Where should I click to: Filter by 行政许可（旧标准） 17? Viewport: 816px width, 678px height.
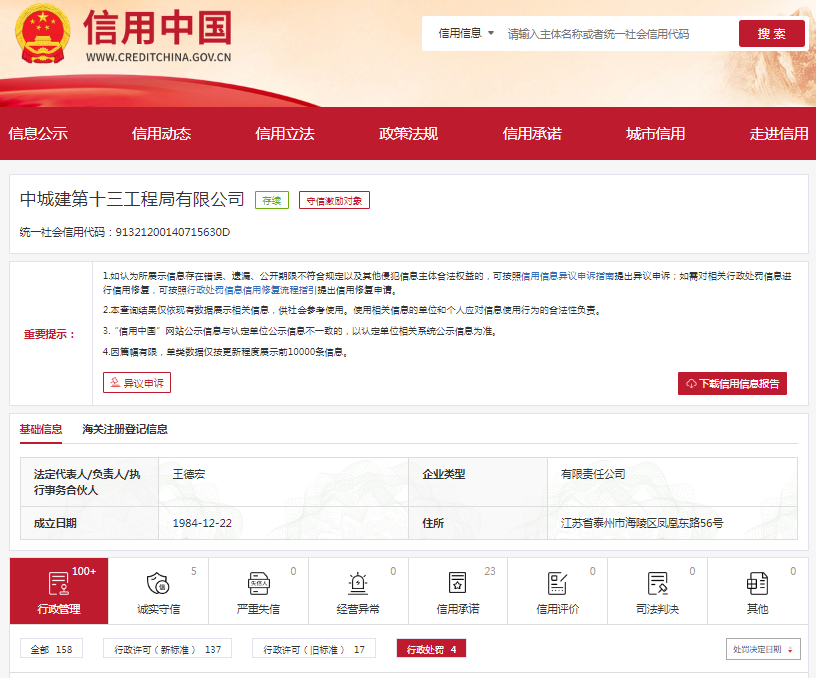[x=313, y=649]
